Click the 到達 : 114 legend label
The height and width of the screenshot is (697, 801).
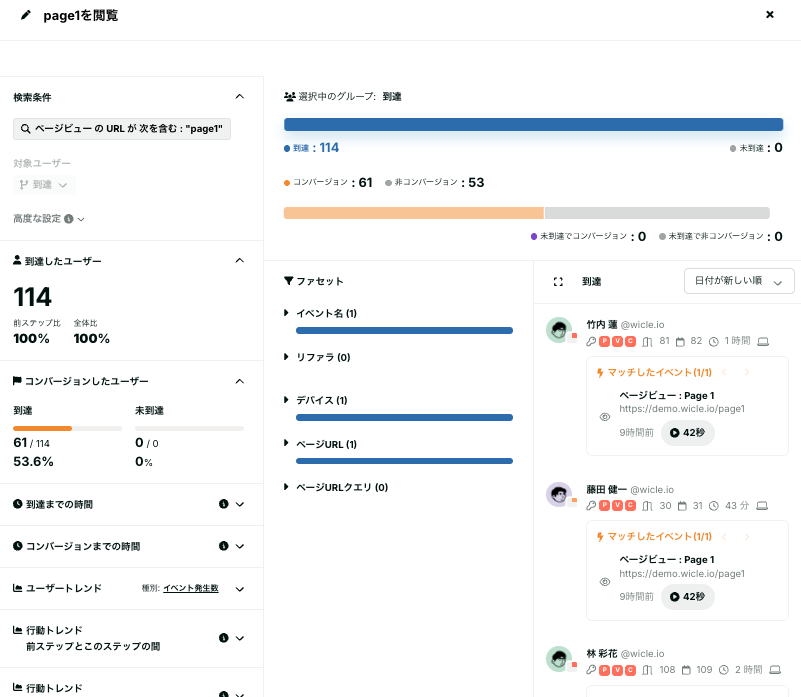(312, 148)
